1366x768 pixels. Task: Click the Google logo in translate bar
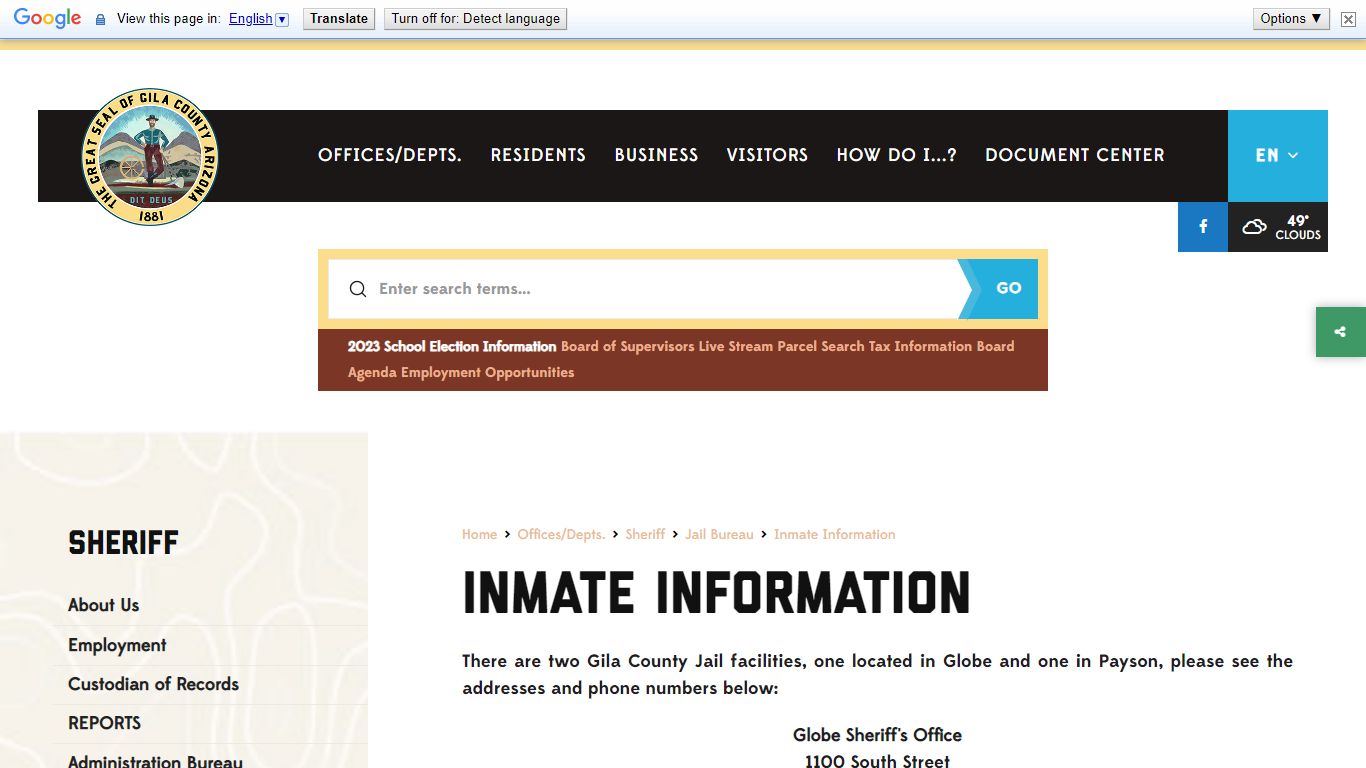tap(47, 19)
